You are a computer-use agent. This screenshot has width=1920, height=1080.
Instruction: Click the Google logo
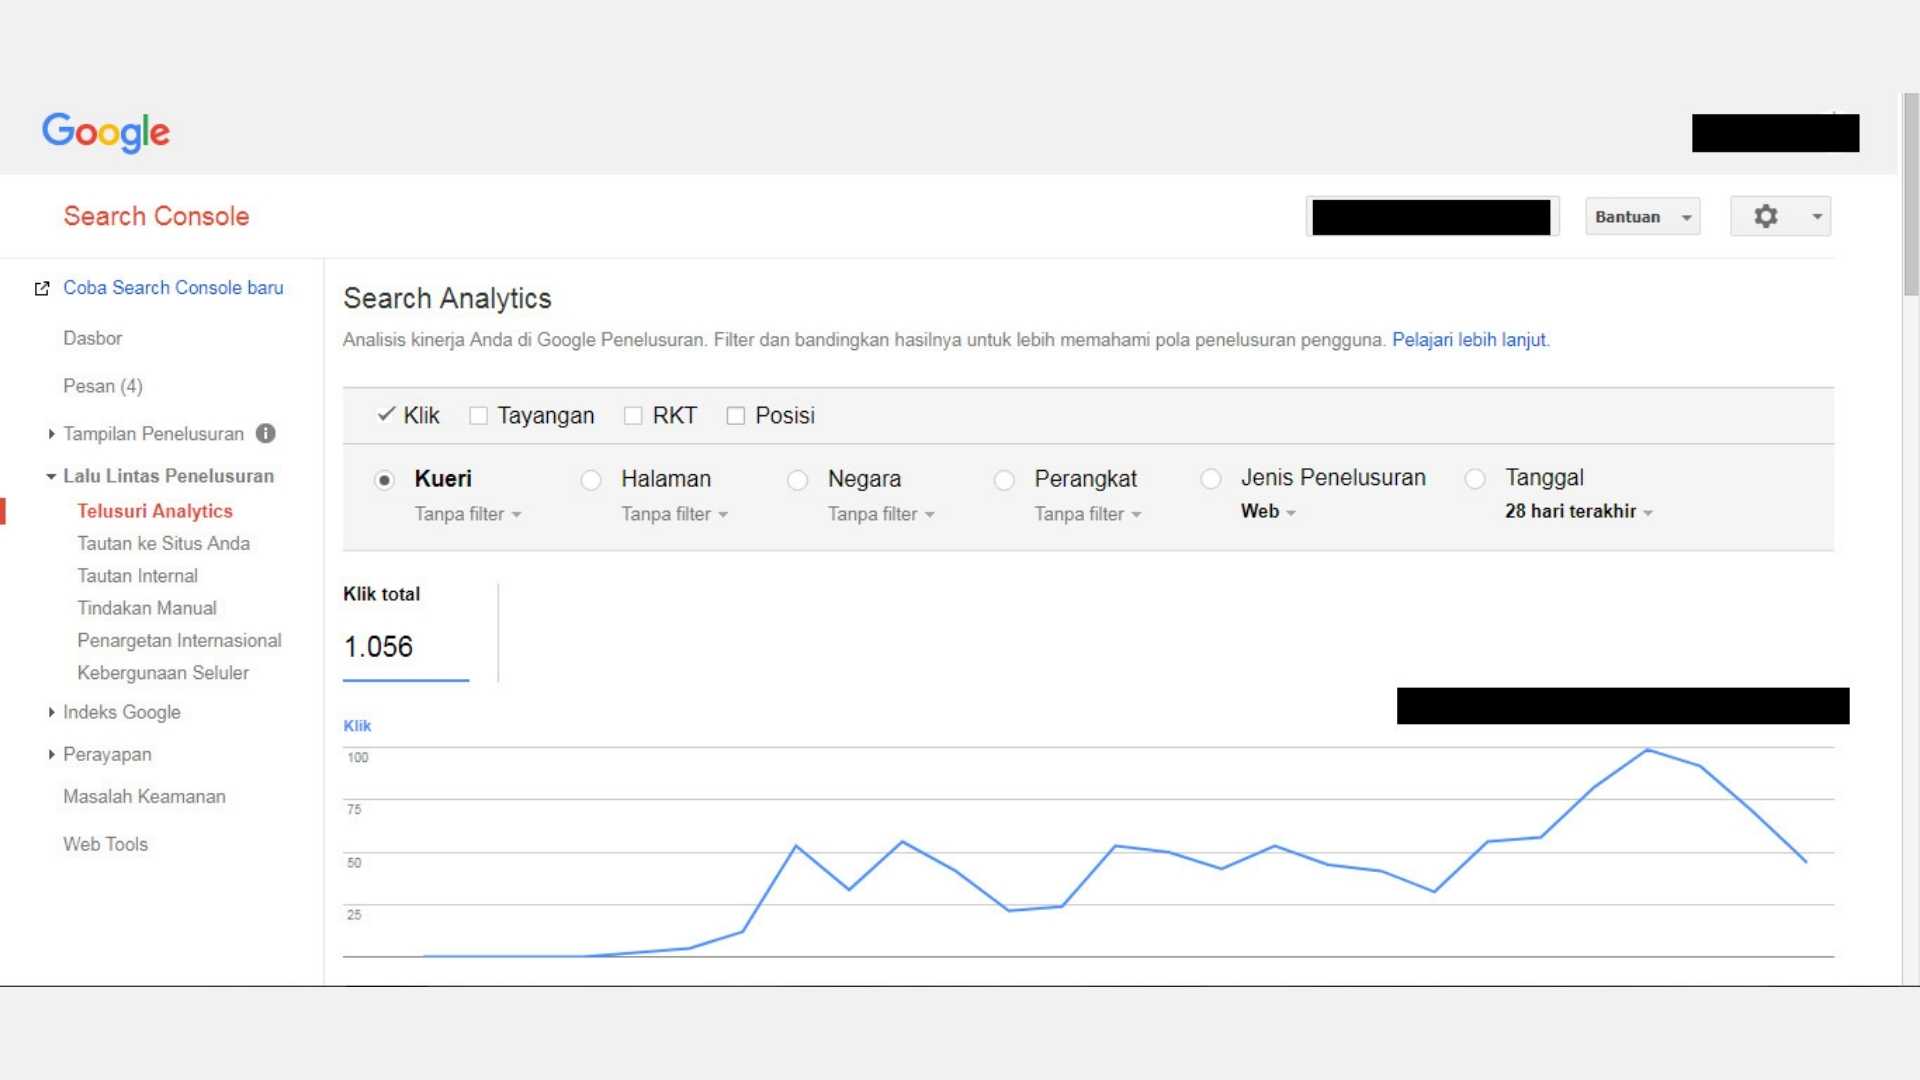pyautogui.click(x=105, y=133)
